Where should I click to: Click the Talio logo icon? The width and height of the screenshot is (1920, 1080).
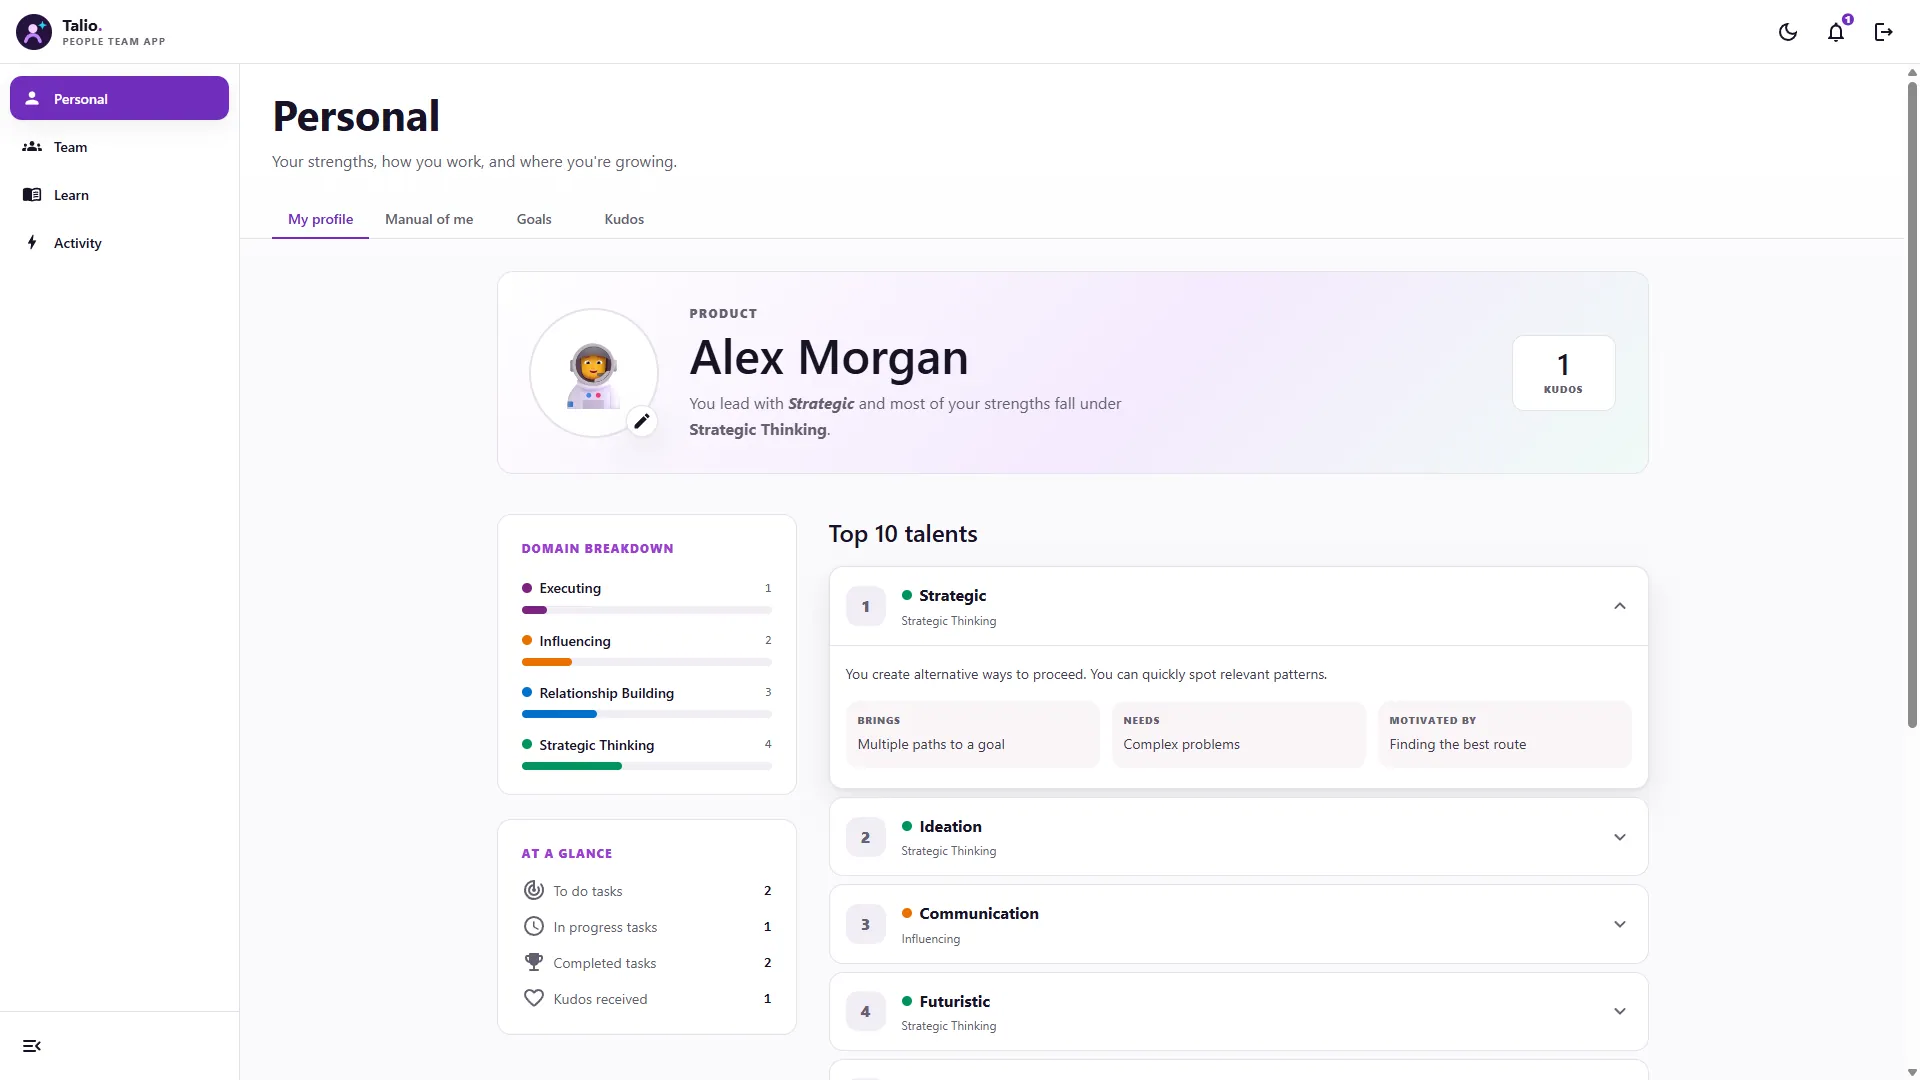click(34, 32)
